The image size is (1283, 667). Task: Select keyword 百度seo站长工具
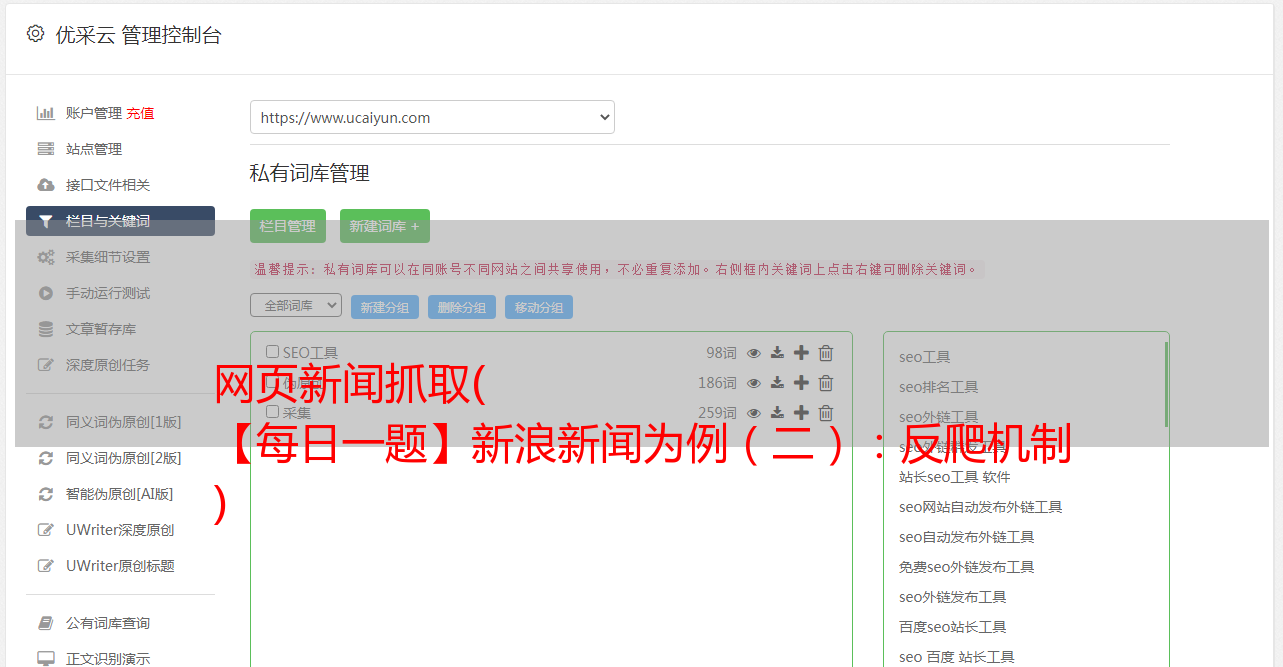[953, 627]
